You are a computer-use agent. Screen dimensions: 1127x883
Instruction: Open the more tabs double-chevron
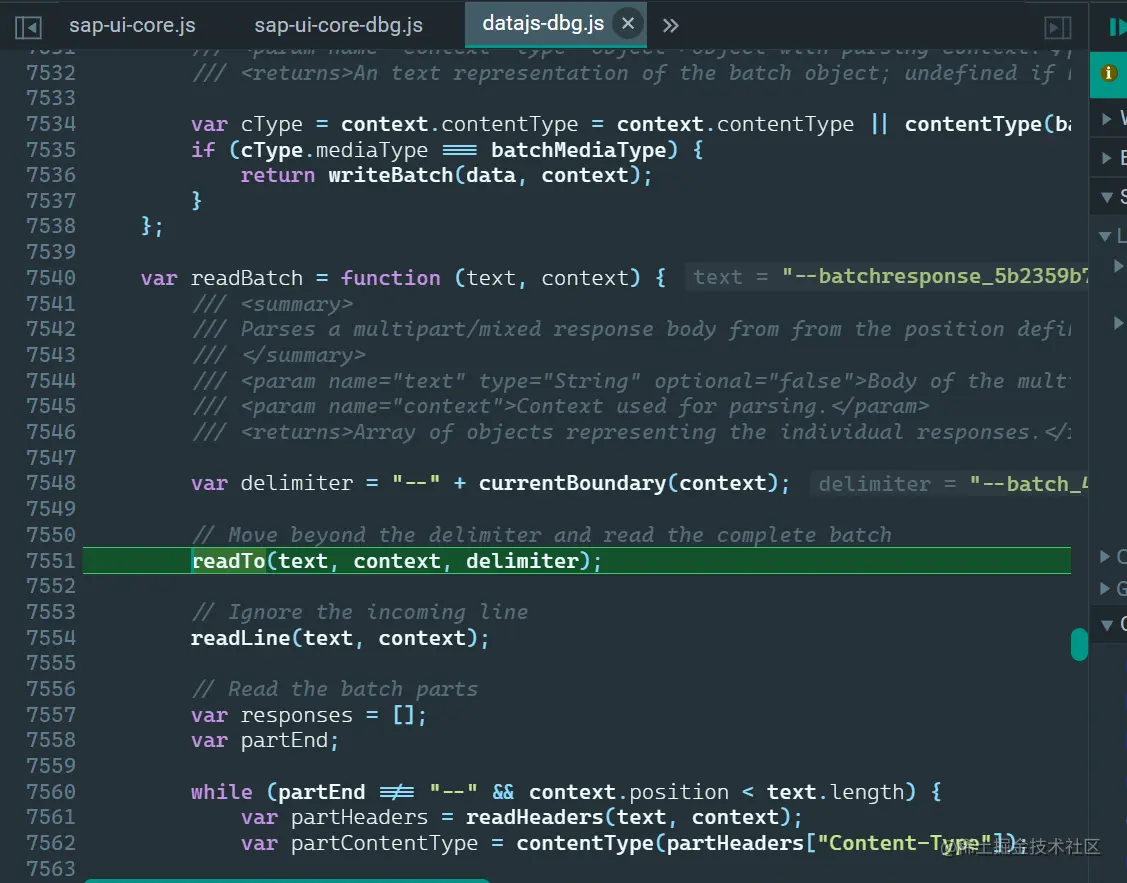pyautogui.click(x=670, y=26)
